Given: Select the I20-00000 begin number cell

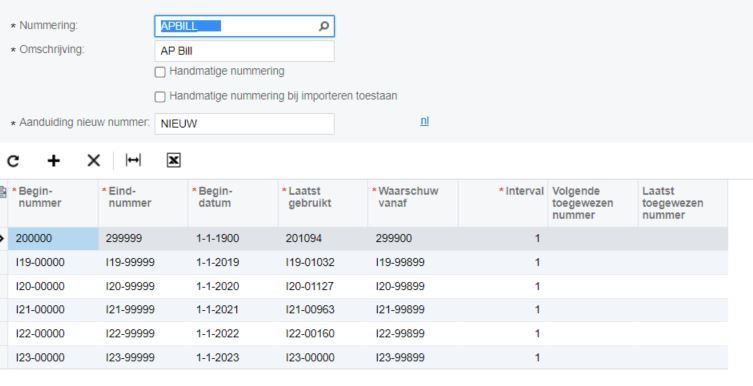Looking at the screenshot, I should click(x=53, y=287).
